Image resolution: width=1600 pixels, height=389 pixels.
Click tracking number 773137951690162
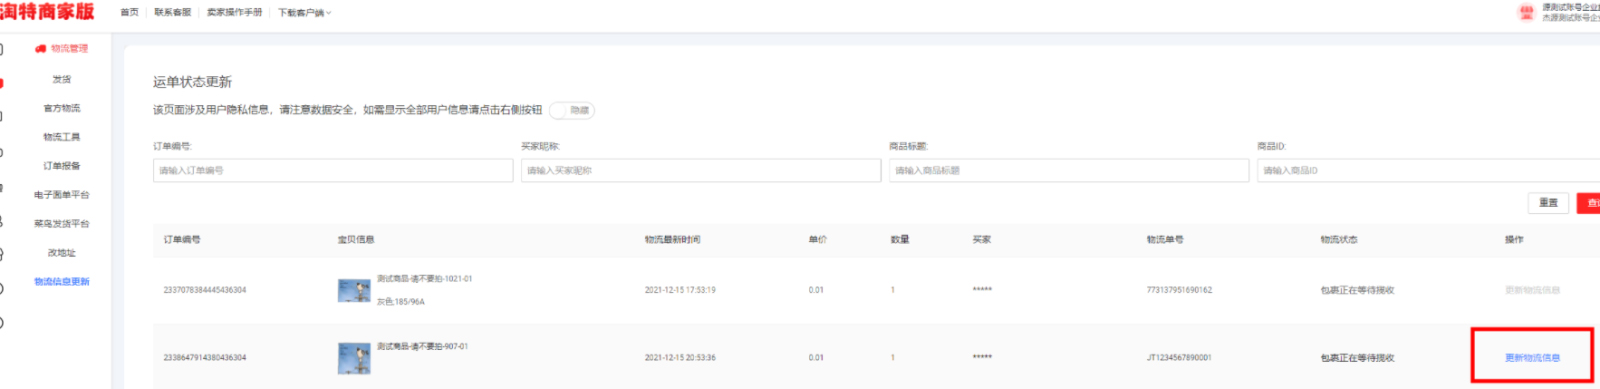pos(1179,290)
